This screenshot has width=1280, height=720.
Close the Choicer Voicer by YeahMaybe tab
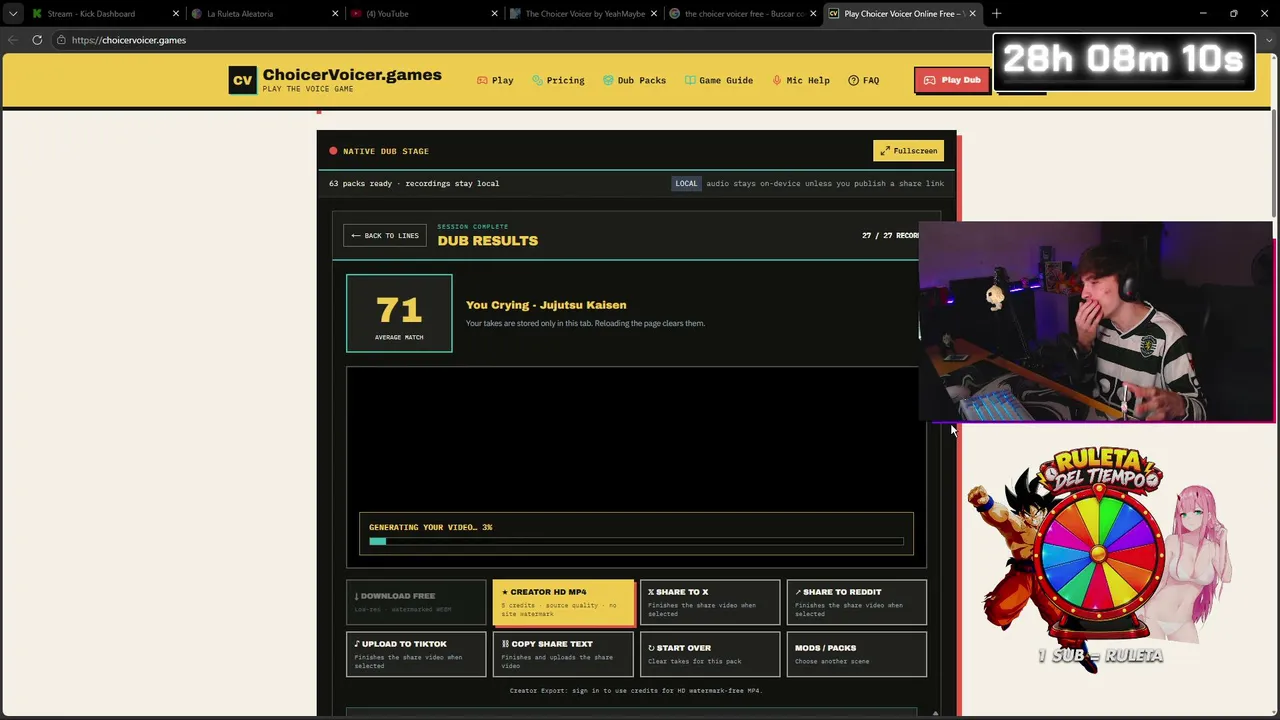(x=654, y=14)
